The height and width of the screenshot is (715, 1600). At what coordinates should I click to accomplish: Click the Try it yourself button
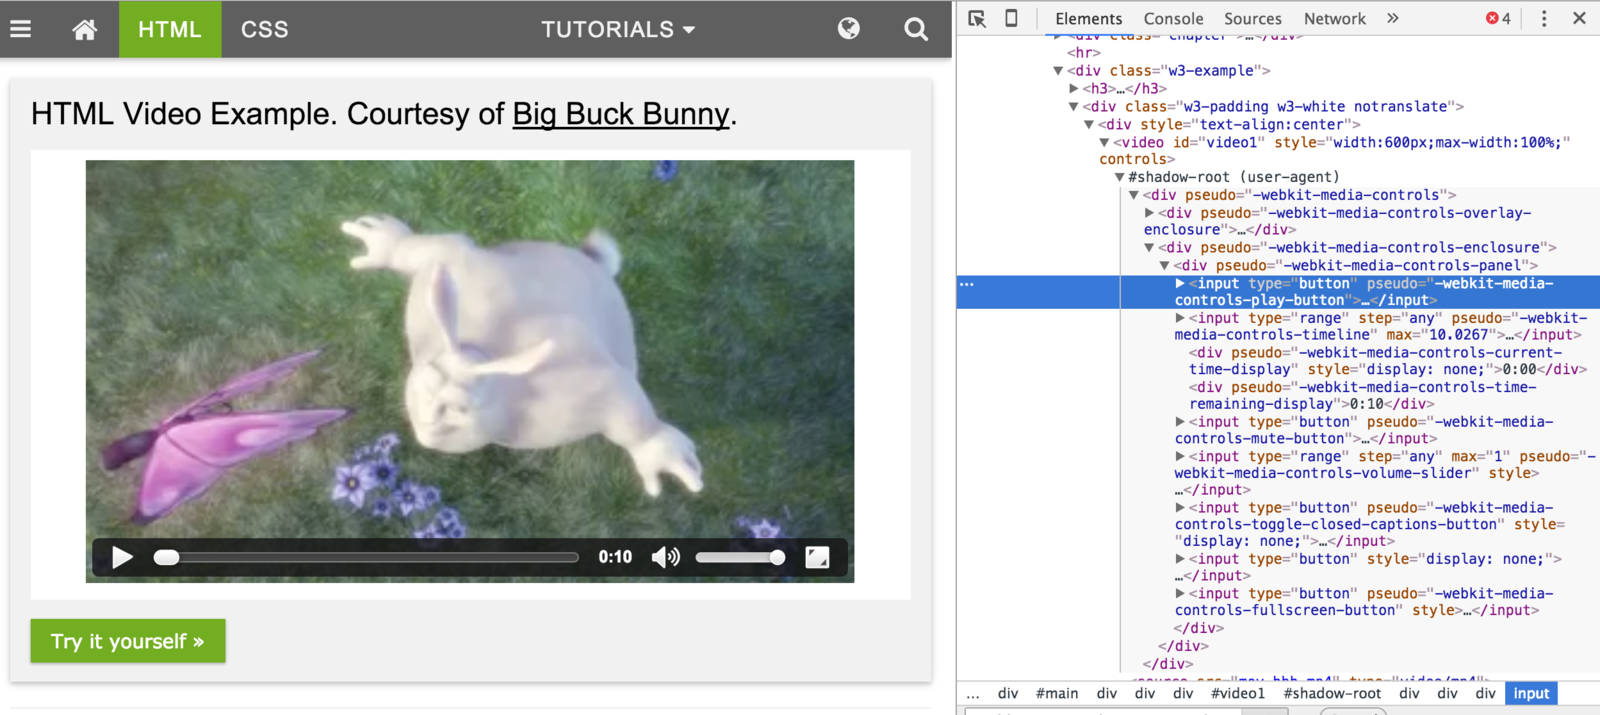[128, 641]
